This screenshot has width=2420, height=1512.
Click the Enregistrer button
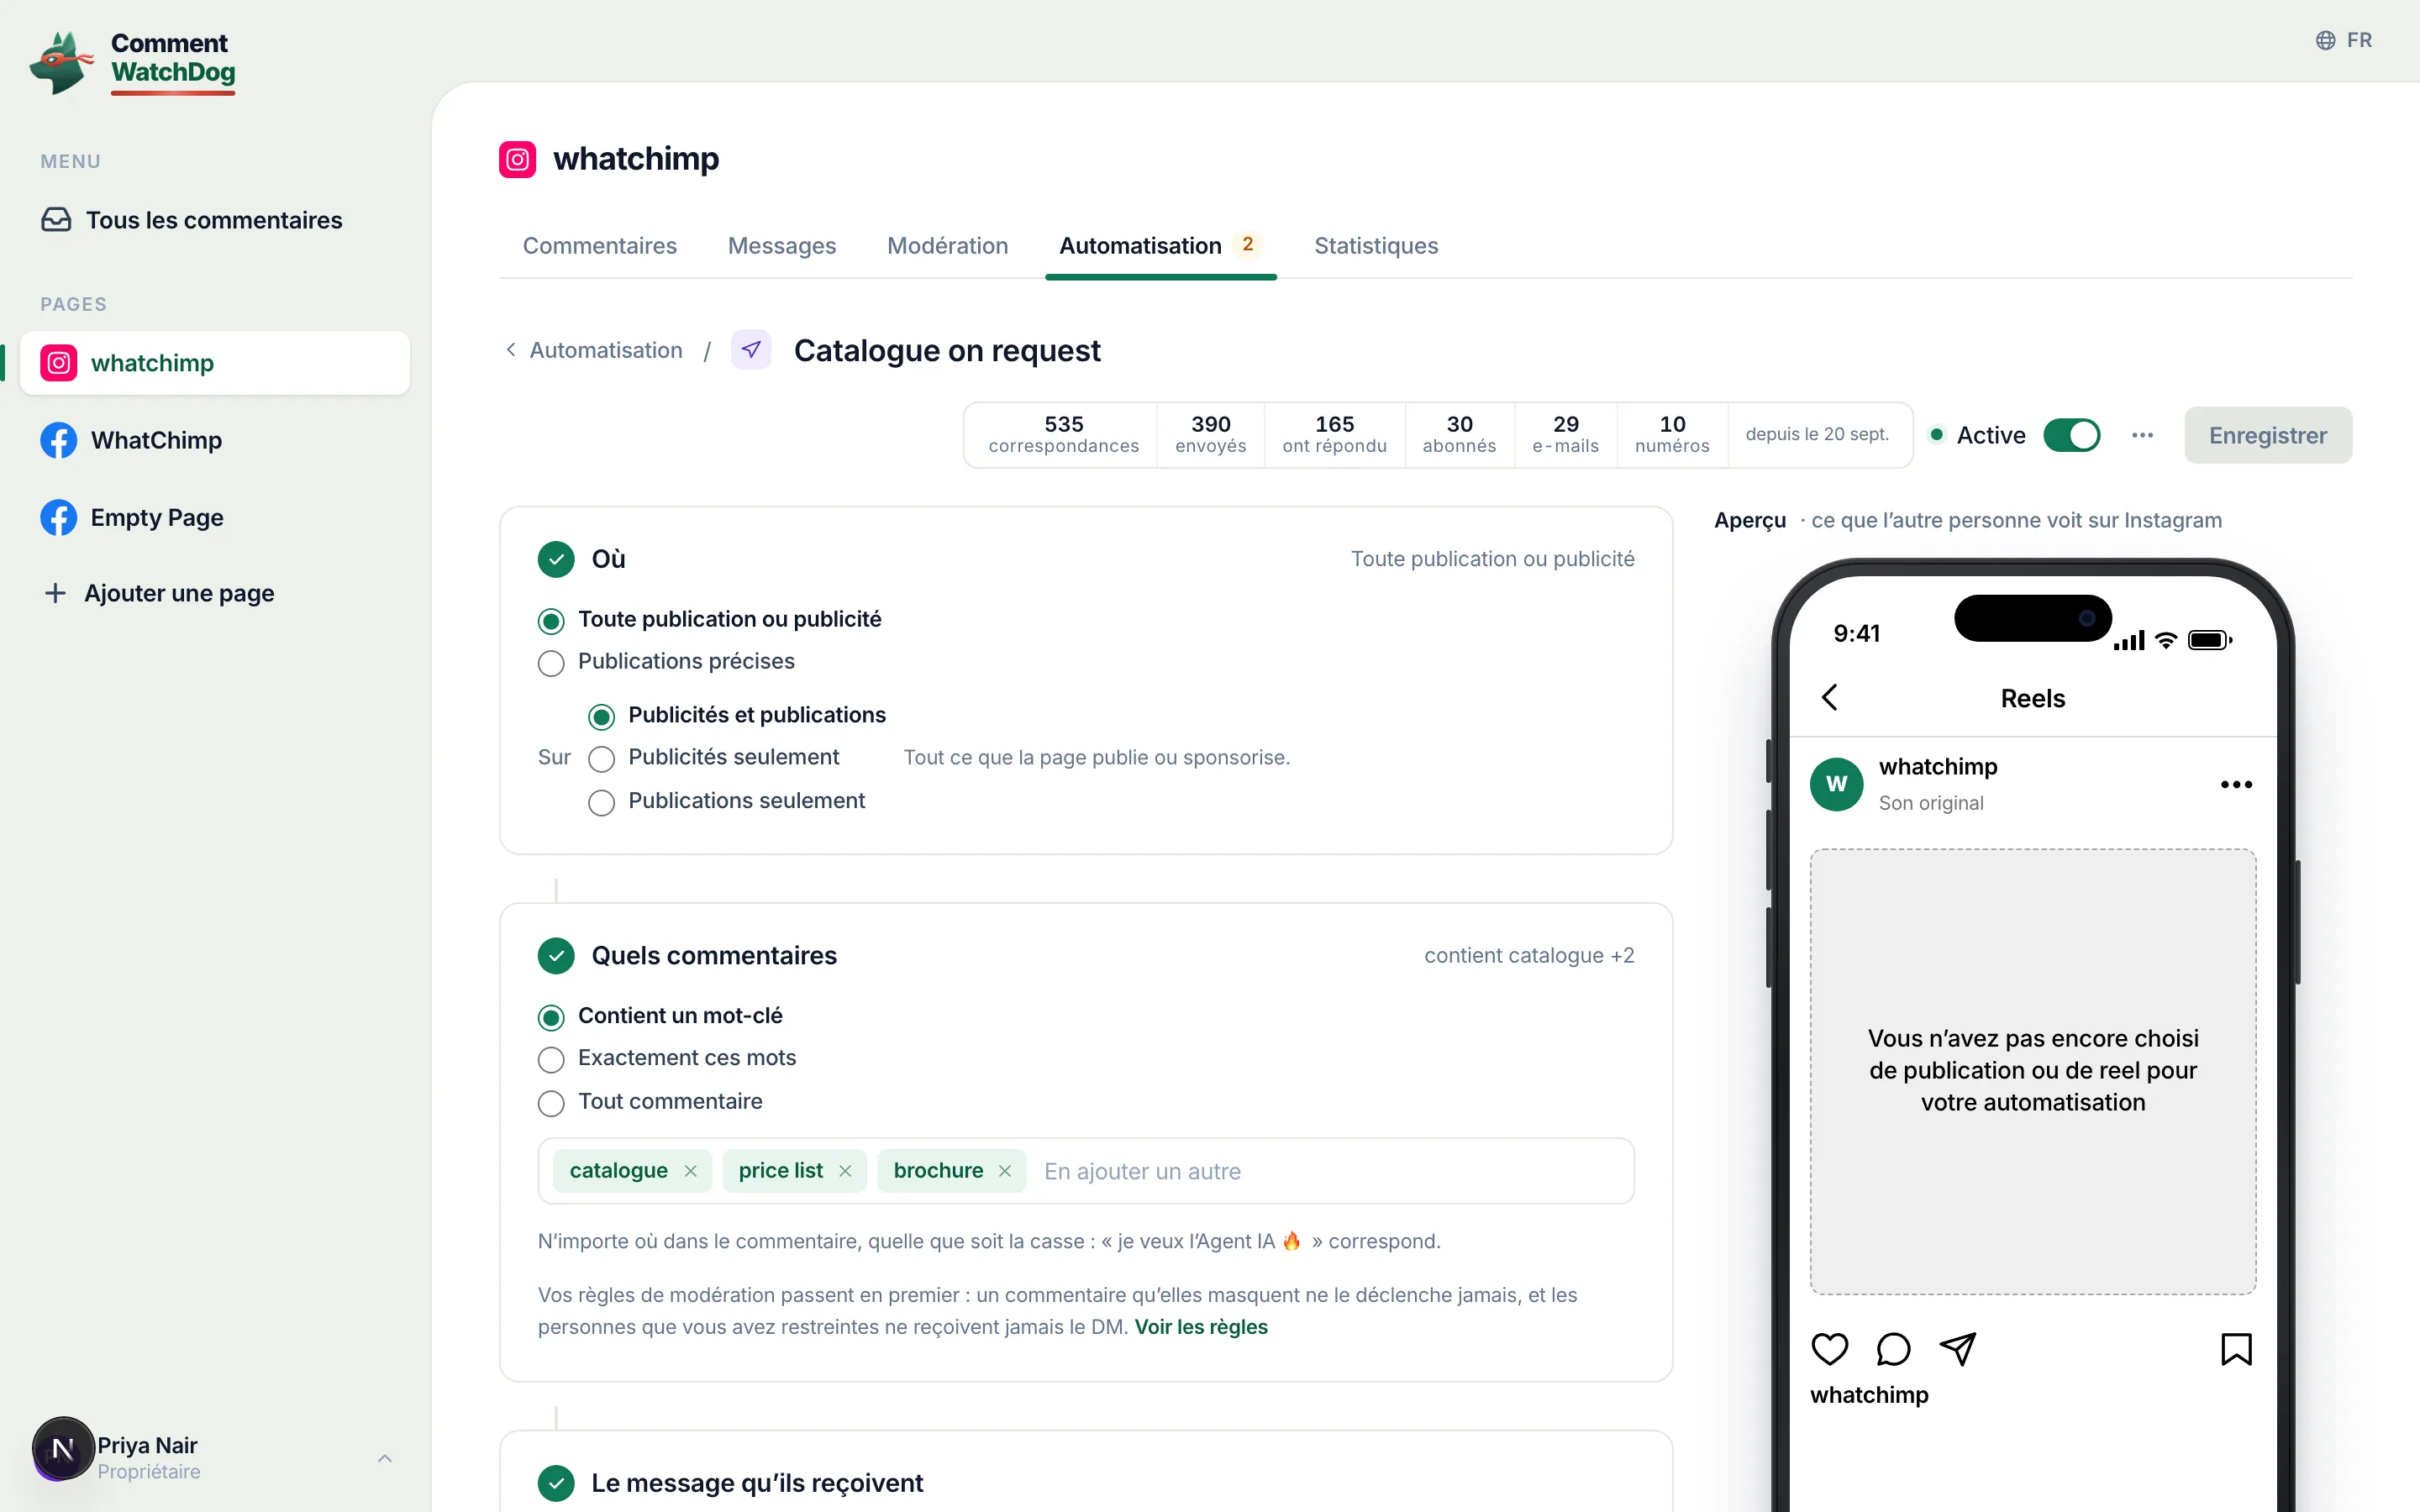tap(2267, 435)
